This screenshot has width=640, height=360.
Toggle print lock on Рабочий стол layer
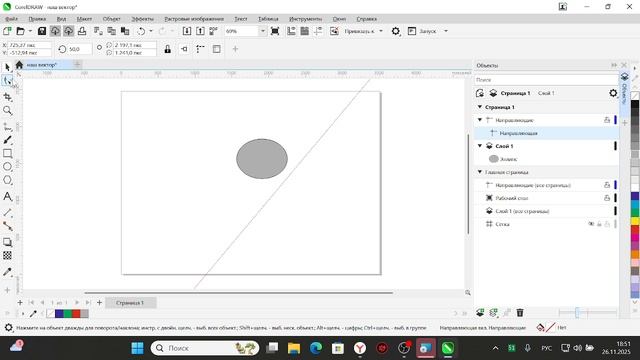tap(607, 198)
